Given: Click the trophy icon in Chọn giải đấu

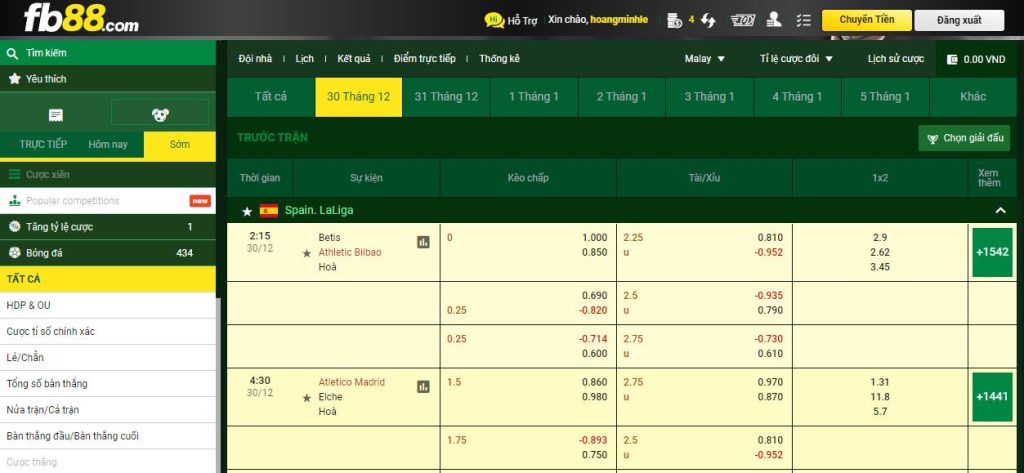Looking at the screenshot, I should pos(933,139).
